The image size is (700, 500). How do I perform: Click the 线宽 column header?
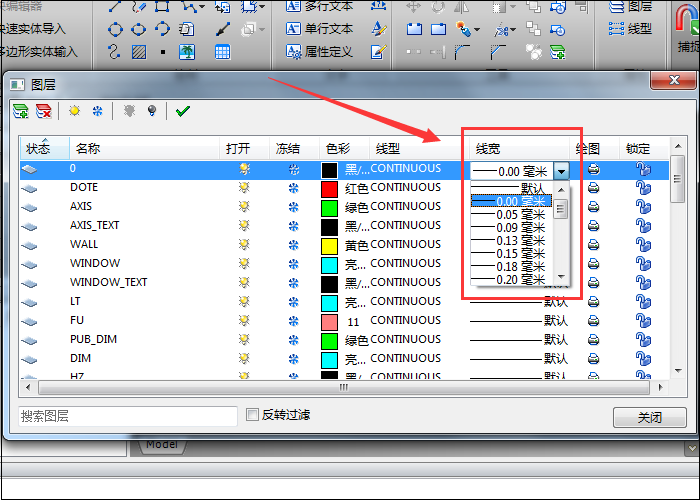click(519, 148)
